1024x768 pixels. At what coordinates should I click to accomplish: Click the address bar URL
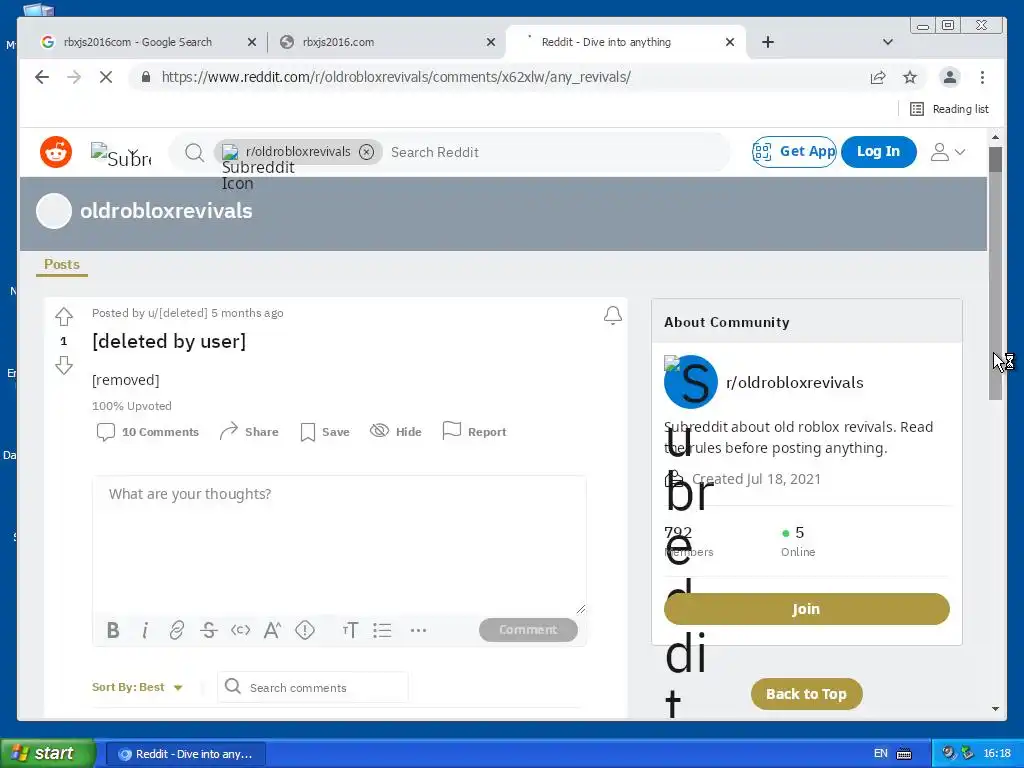click(x=396, y=77)
